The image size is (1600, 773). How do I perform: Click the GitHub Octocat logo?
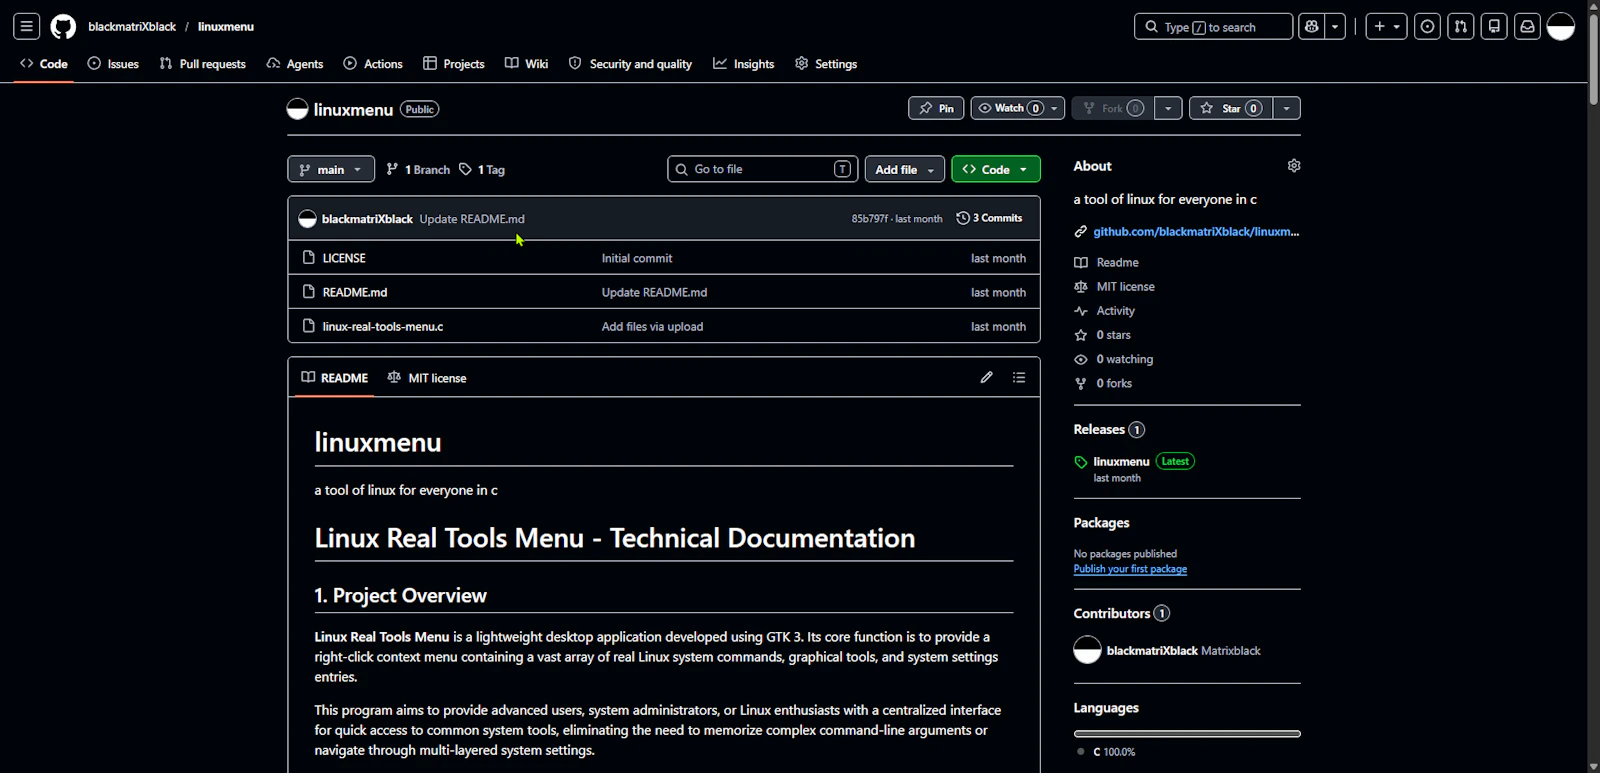[63, 27]
